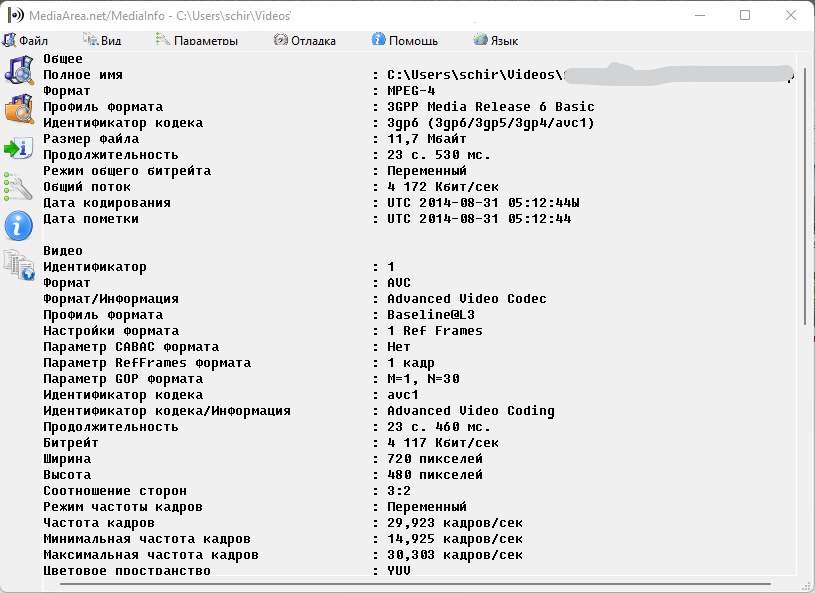Open the Язык language menu
815x593 pixels.
(496, 41)
